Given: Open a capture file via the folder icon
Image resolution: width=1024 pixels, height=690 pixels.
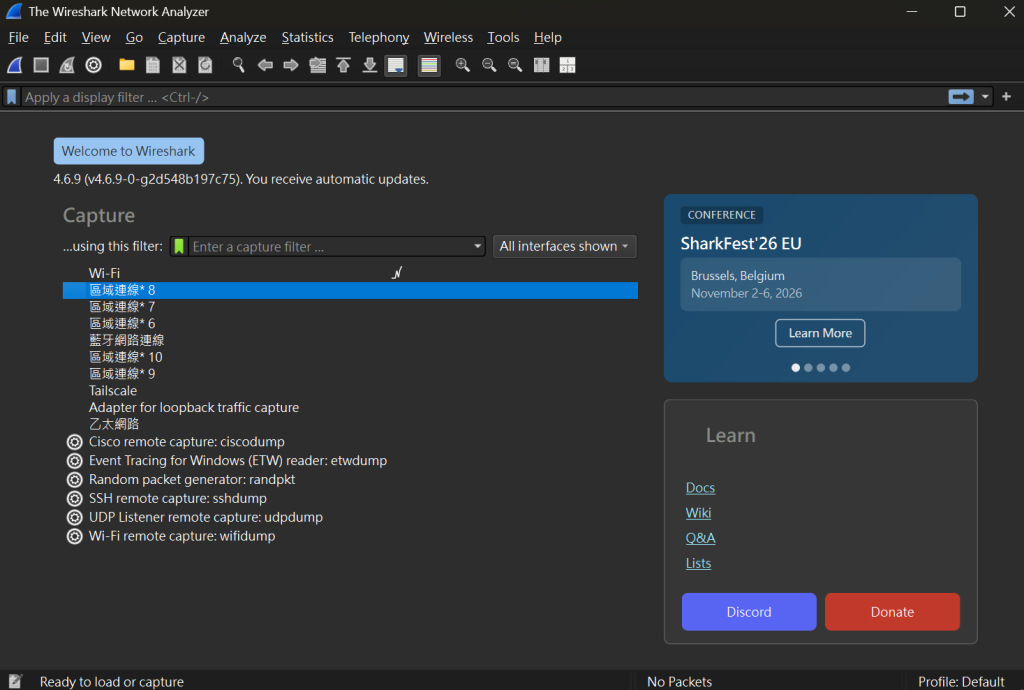Looking at the screenshot, I should pyautogui.click(x=127, y=65).
